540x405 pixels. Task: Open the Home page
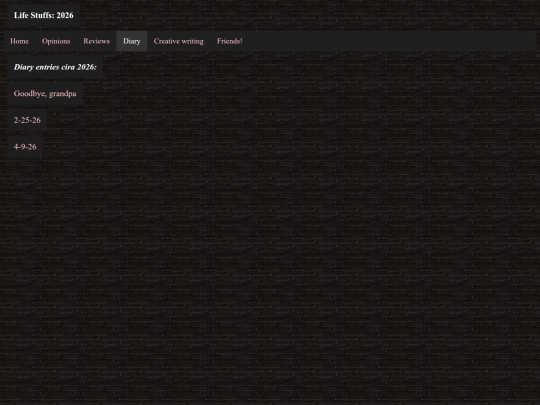pyautogui.click(x=19, y=41)
